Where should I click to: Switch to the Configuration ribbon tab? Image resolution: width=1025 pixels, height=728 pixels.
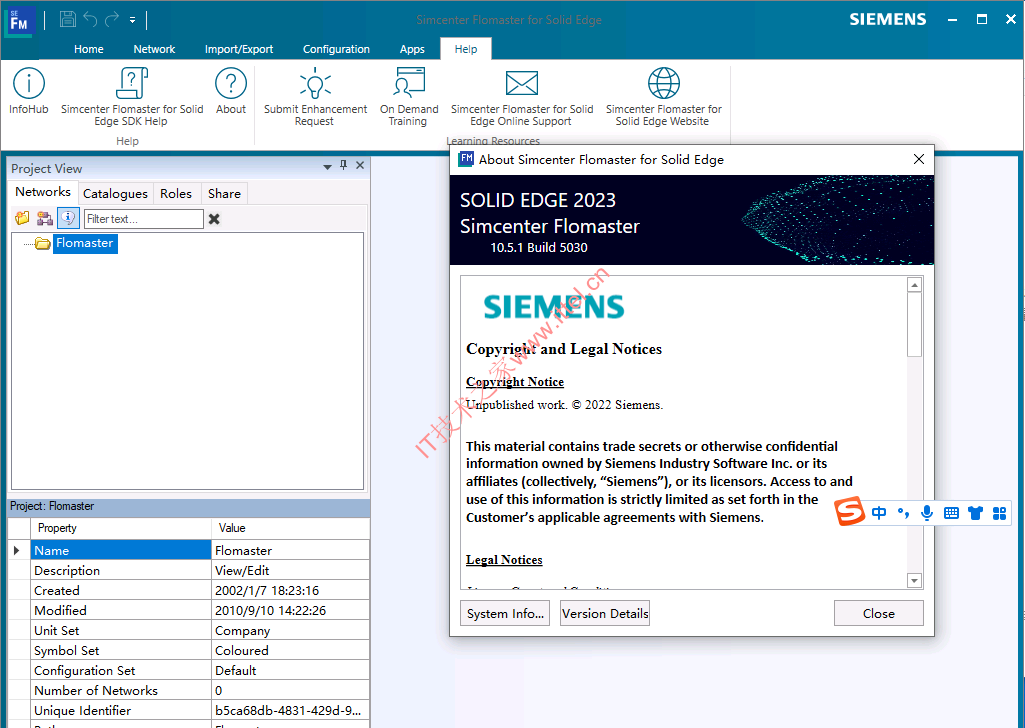(x=336, y=49)
